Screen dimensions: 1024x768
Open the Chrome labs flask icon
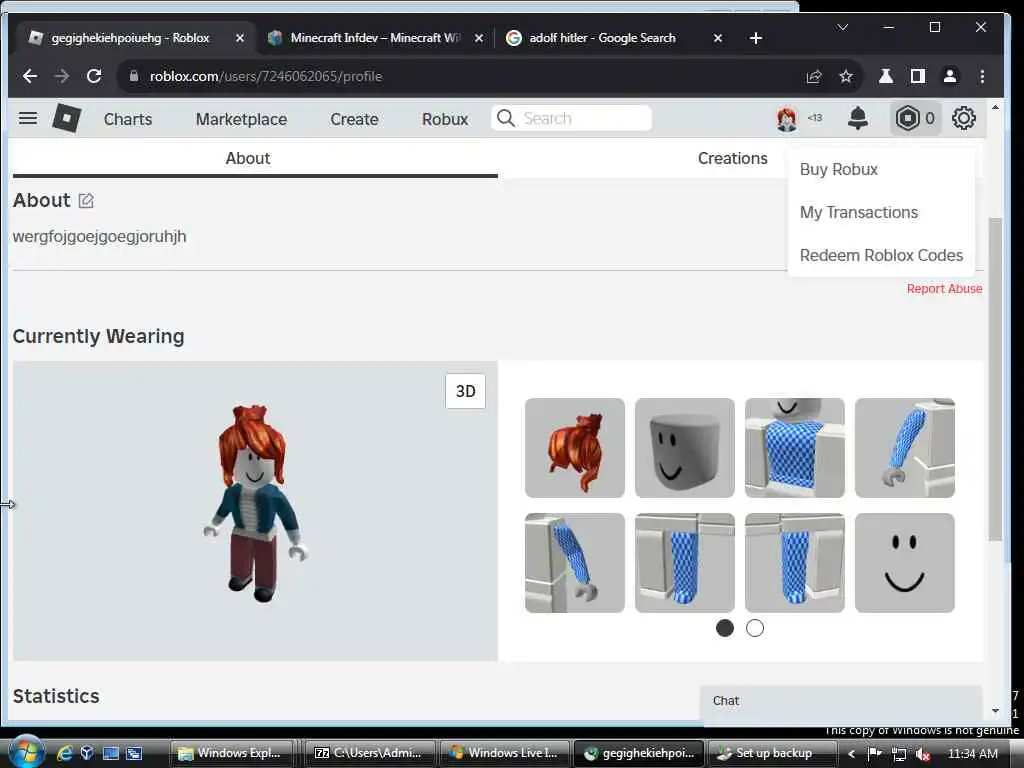click(x=886, y=76)
